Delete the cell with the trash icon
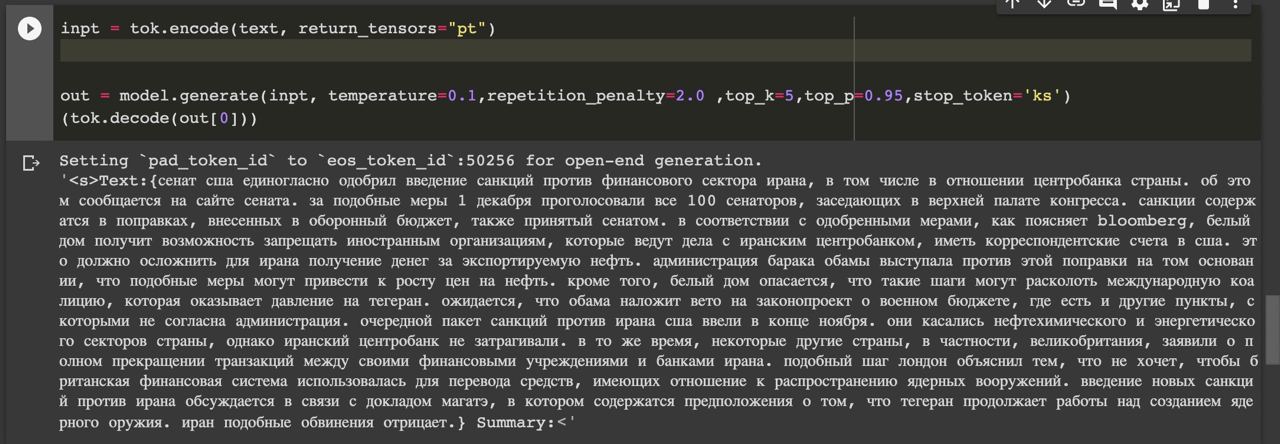Screen dimensions: 1280x444 point(1203,4)
